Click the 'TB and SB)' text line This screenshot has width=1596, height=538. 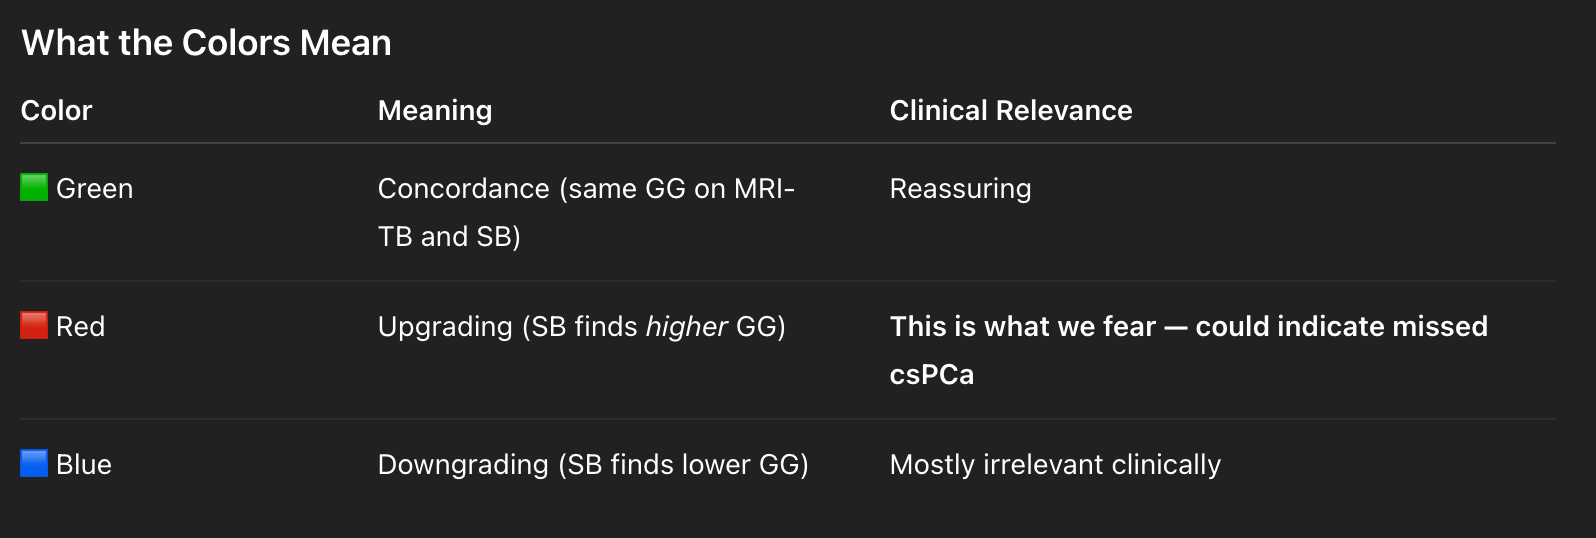[x=449, y=236]
